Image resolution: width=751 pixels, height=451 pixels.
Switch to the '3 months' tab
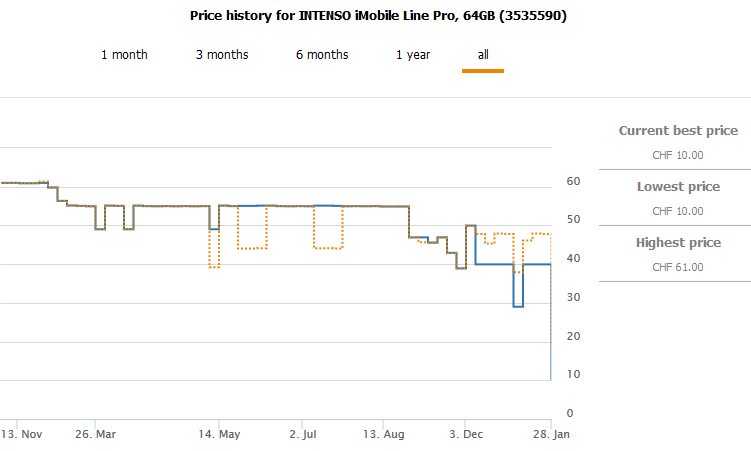coord(222,55)
